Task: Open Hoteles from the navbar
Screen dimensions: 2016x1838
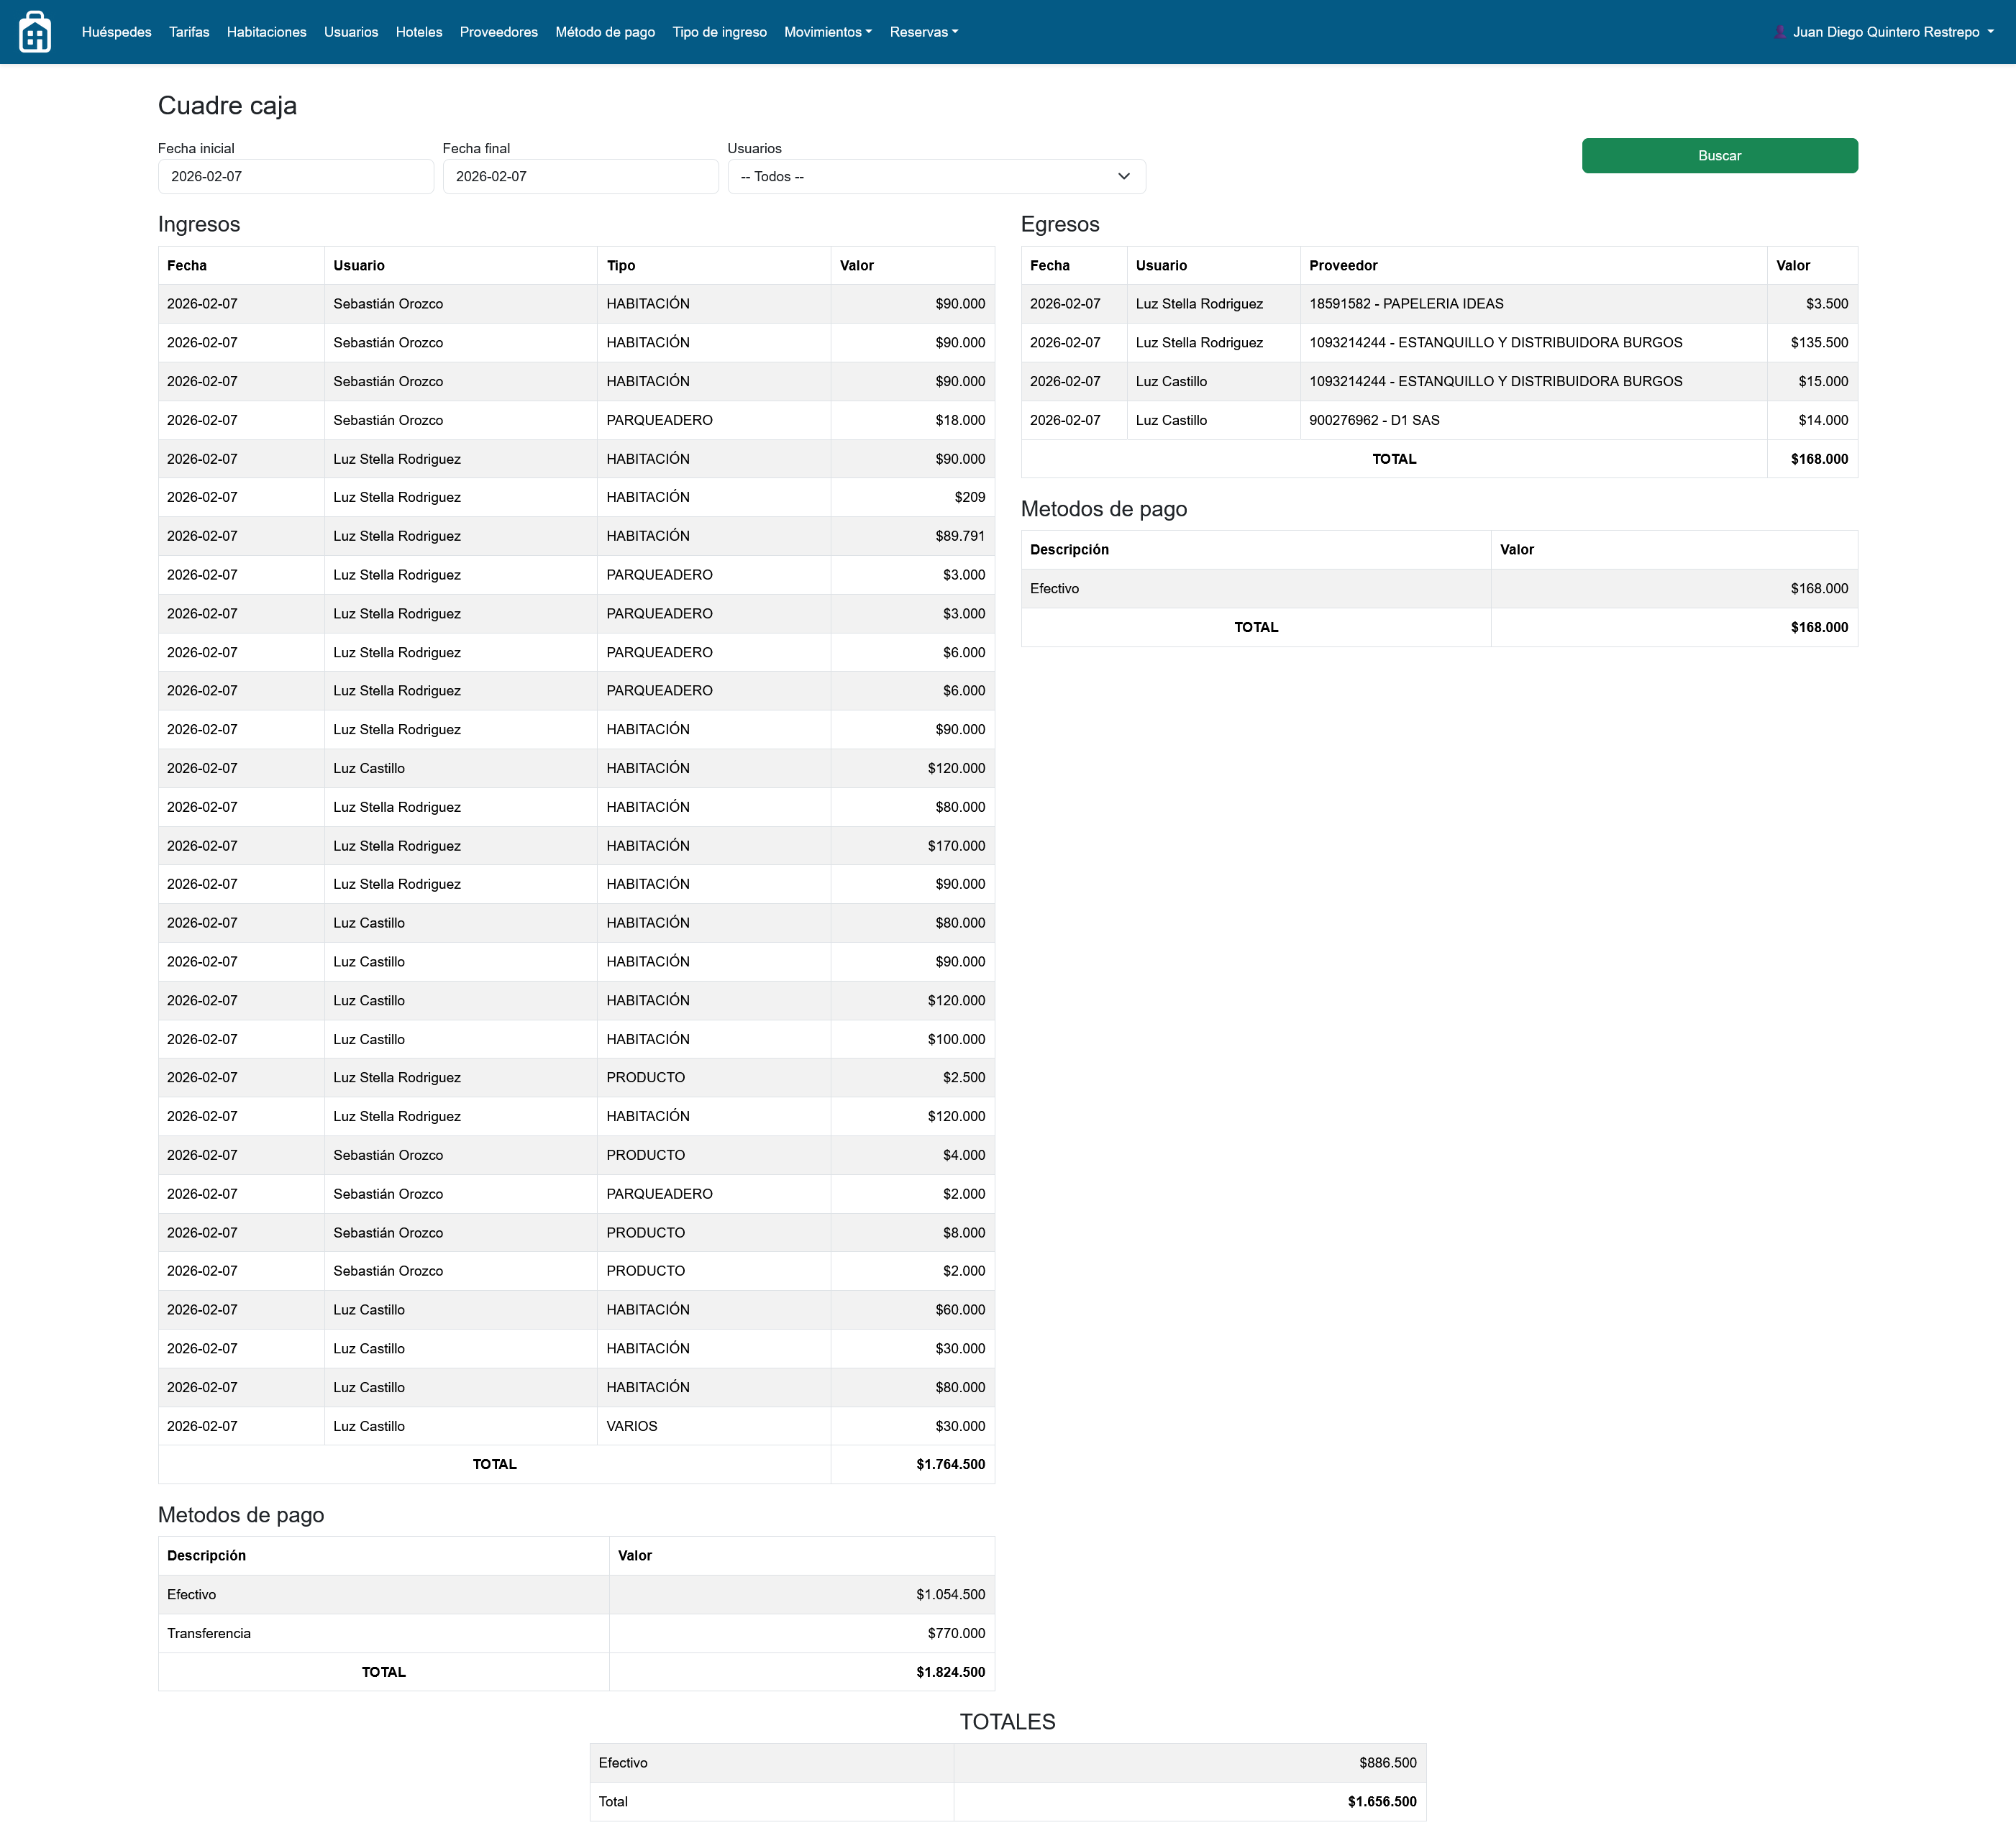Action: pyautogui.click(x=418, y=32)
